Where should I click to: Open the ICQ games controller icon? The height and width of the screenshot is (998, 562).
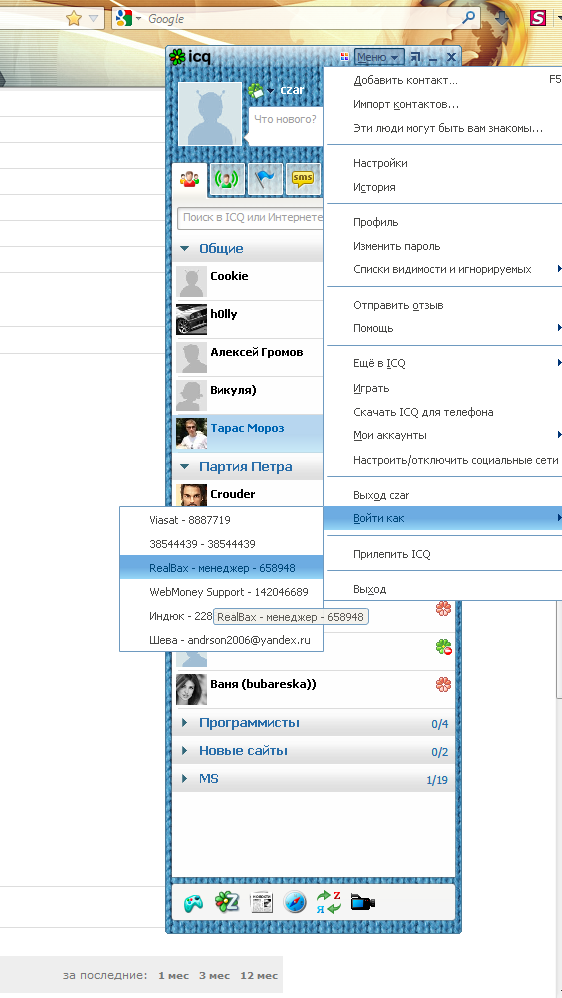click(193, 903)
